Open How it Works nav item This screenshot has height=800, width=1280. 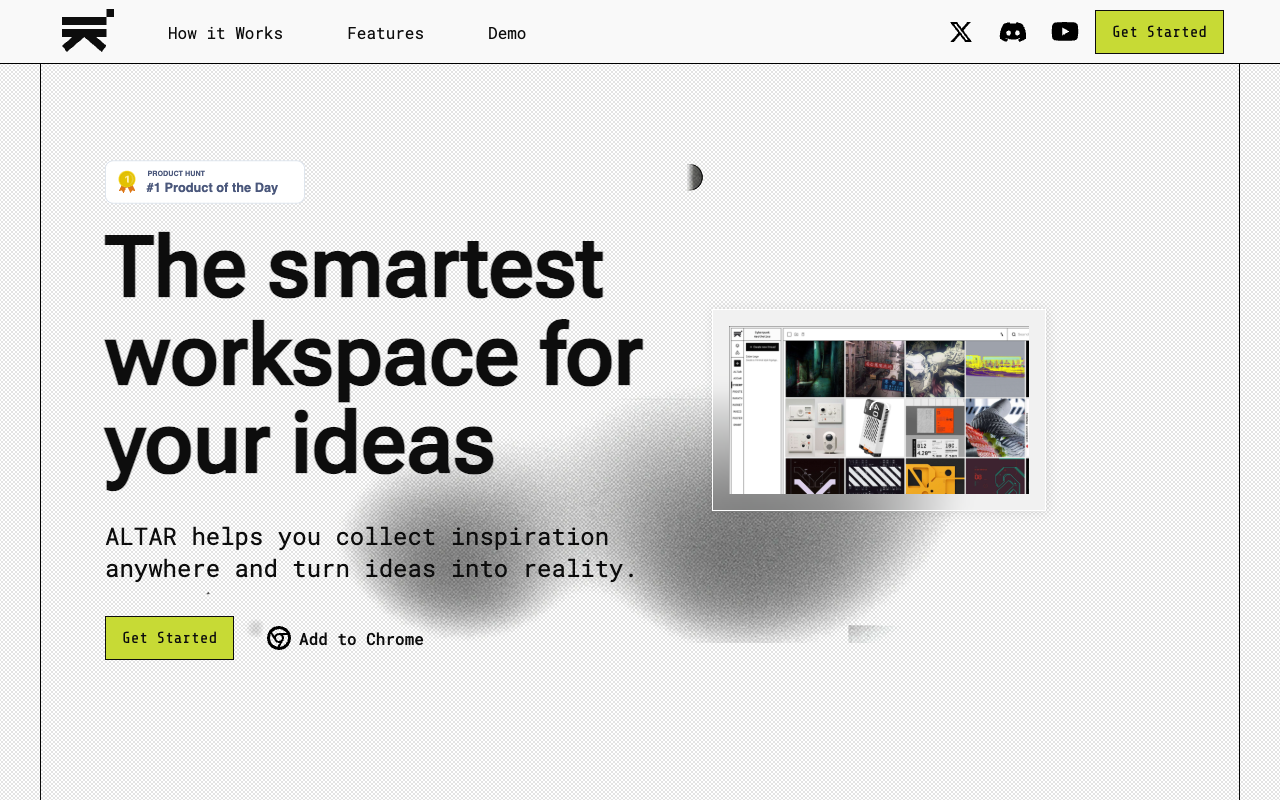(225, 33)
